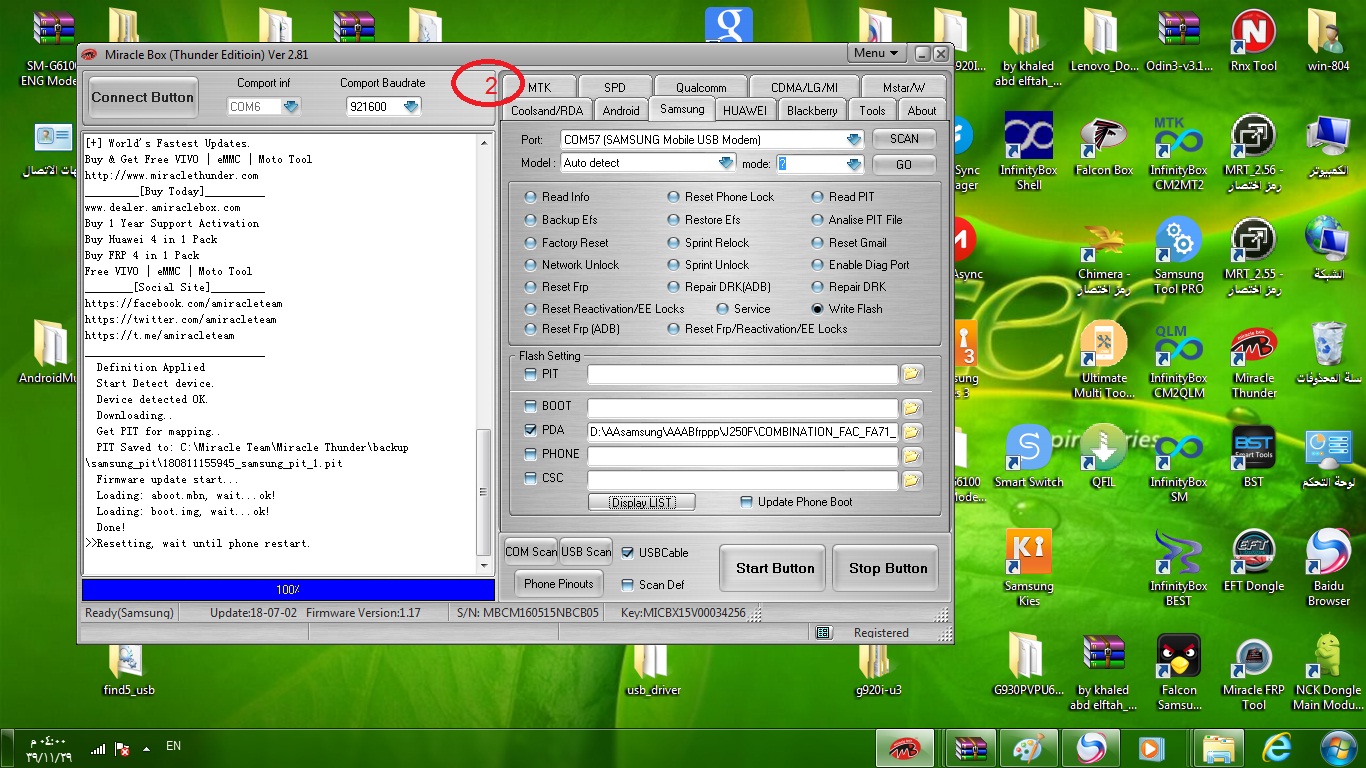This screenshot has width=1366, height=768.
Task: Click the PDA file path field
Action: click(742, 432)
